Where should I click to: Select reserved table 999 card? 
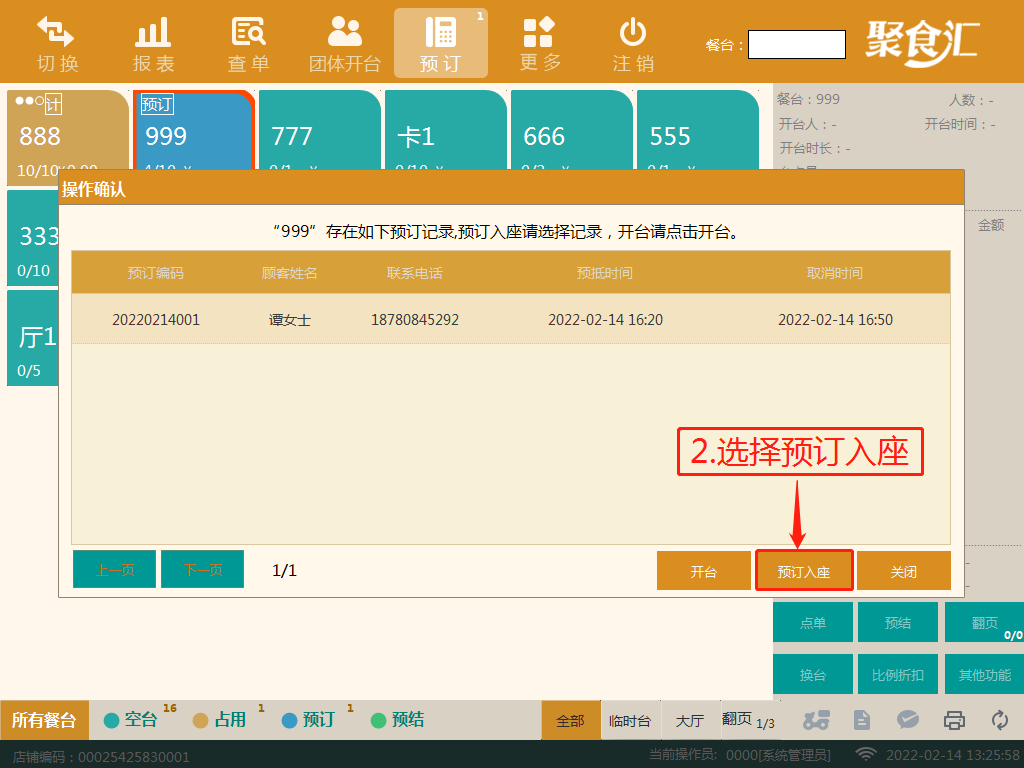[194, 131]
